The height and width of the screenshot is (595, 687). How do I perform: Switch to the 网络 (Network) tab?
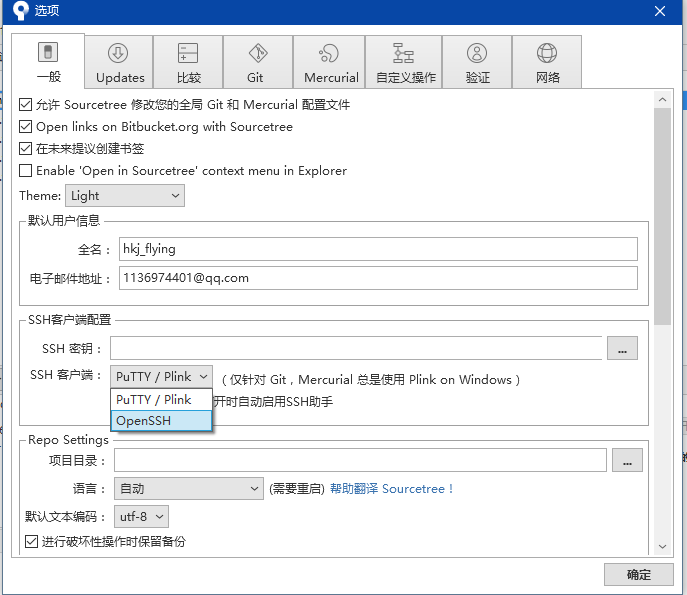pos(547,62)
